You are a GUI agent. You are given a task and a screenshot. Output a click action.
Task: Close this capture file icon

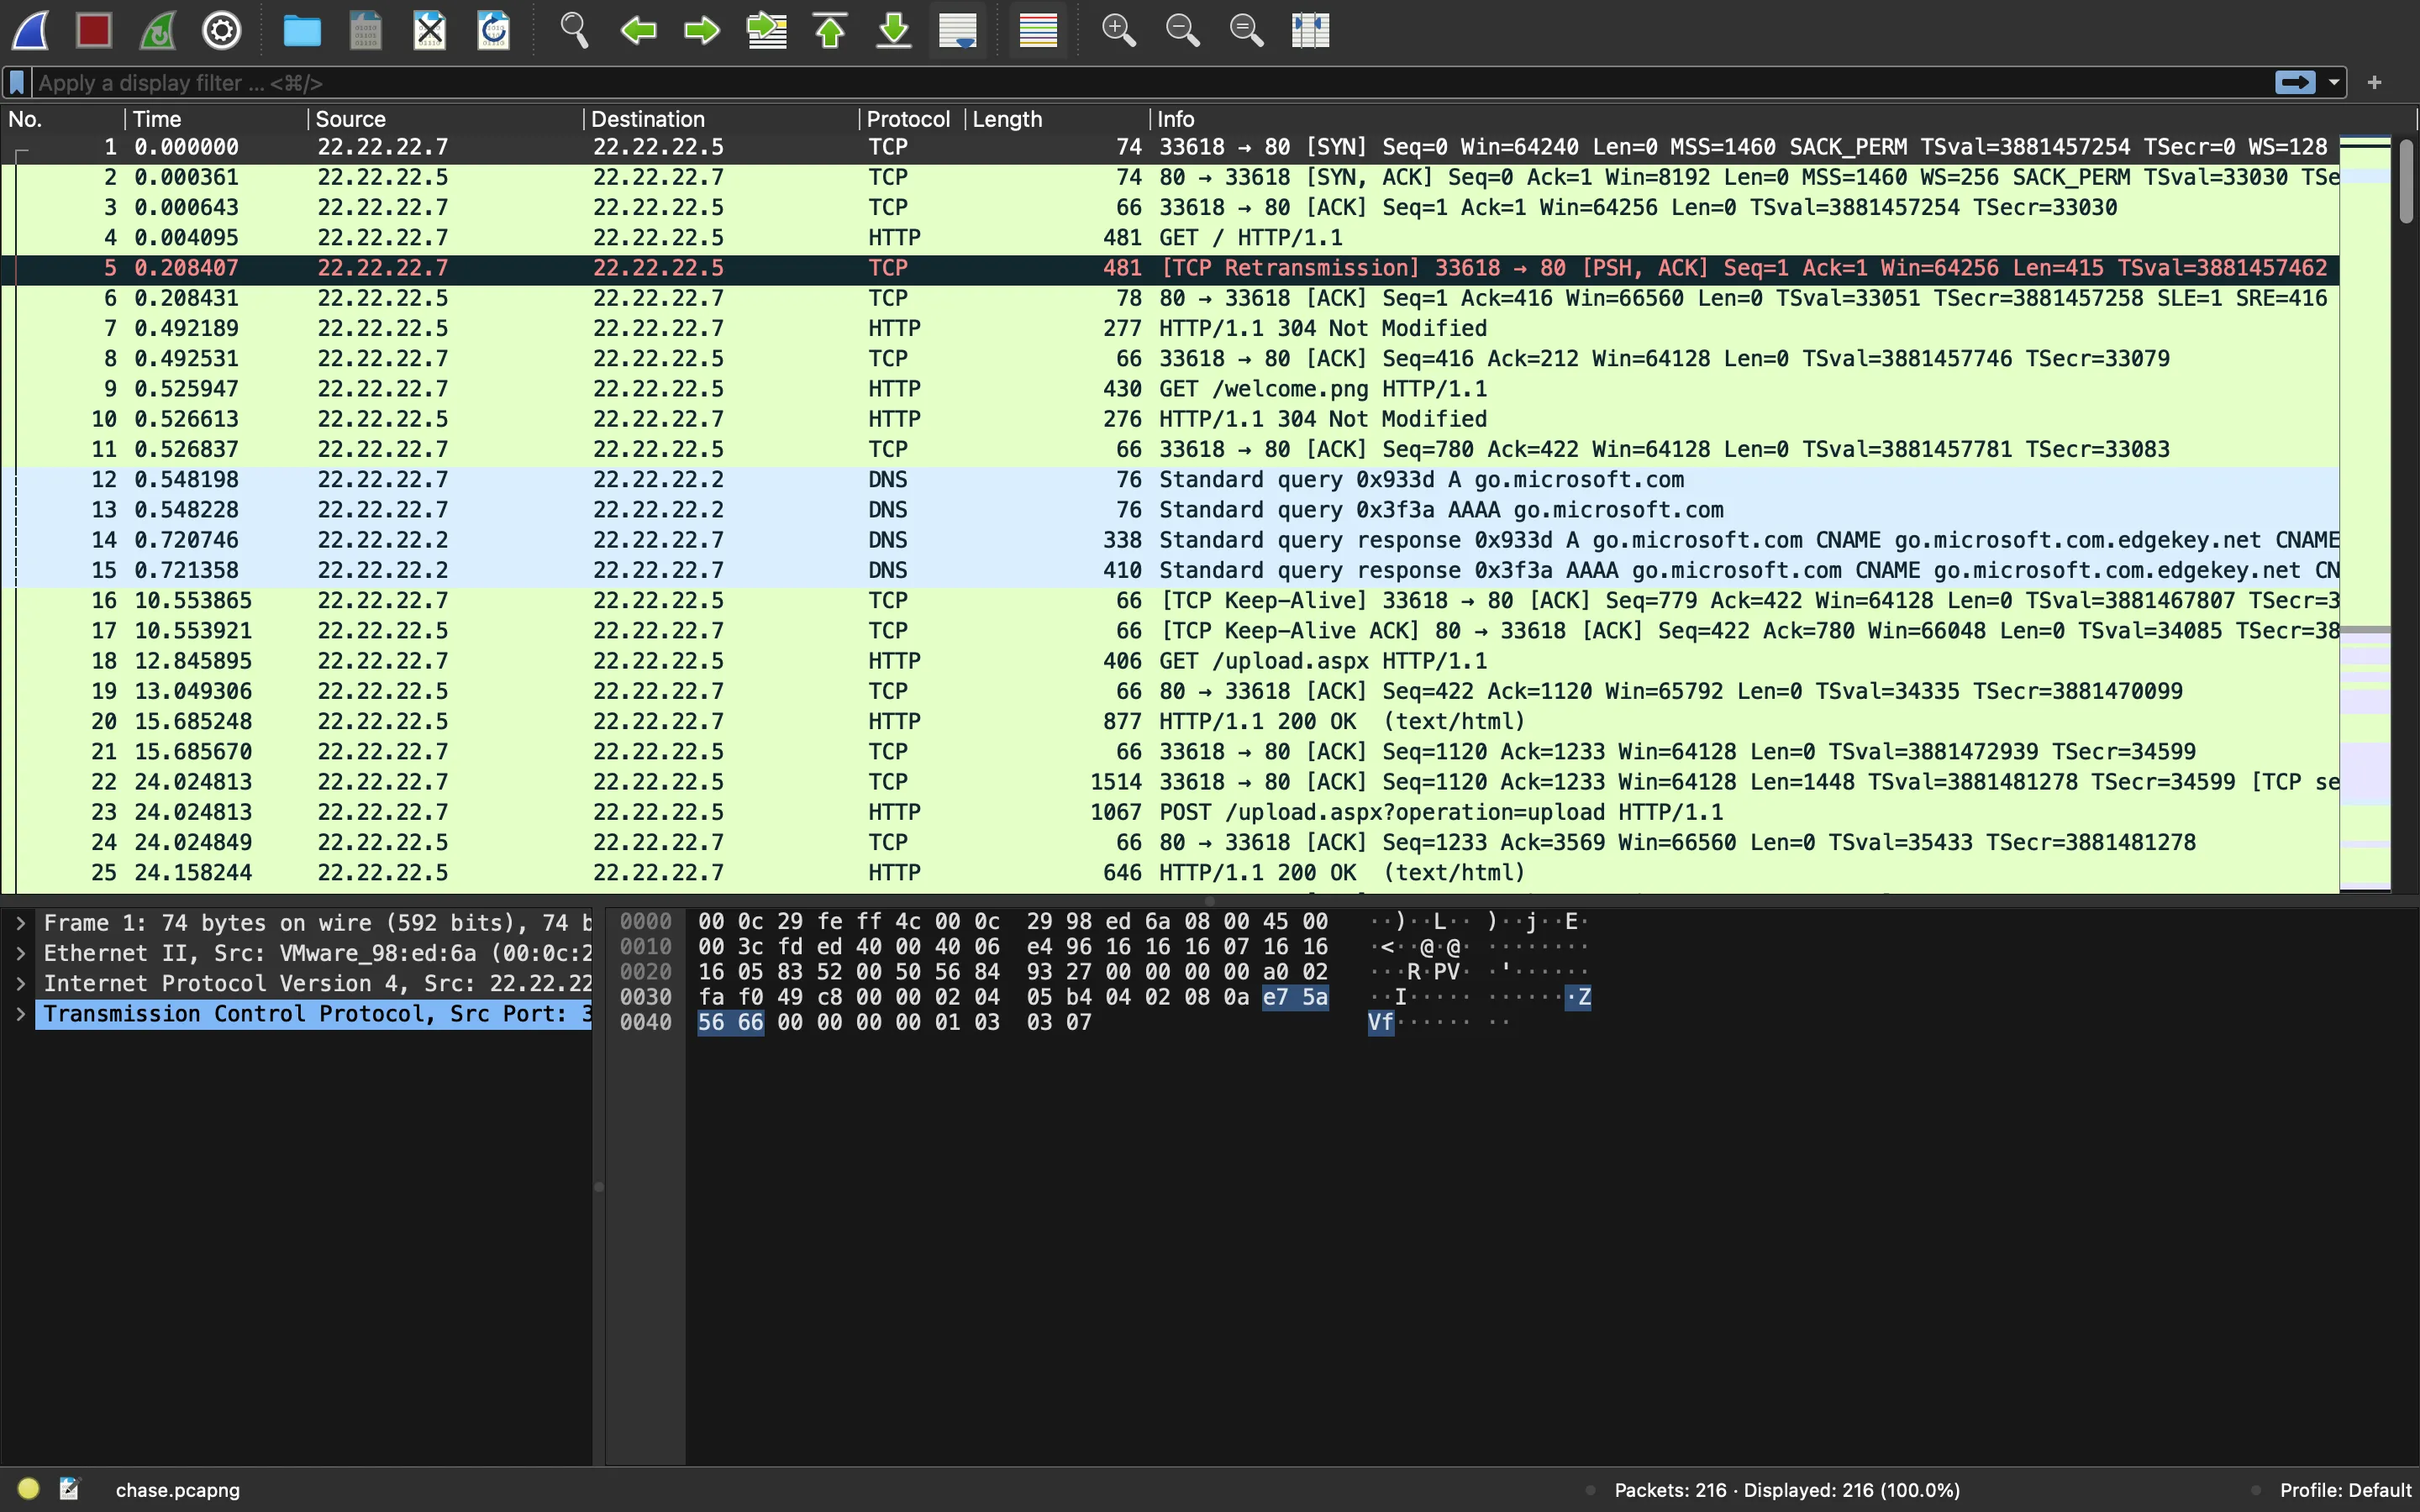pyautogui.click(x=430, y=30)
